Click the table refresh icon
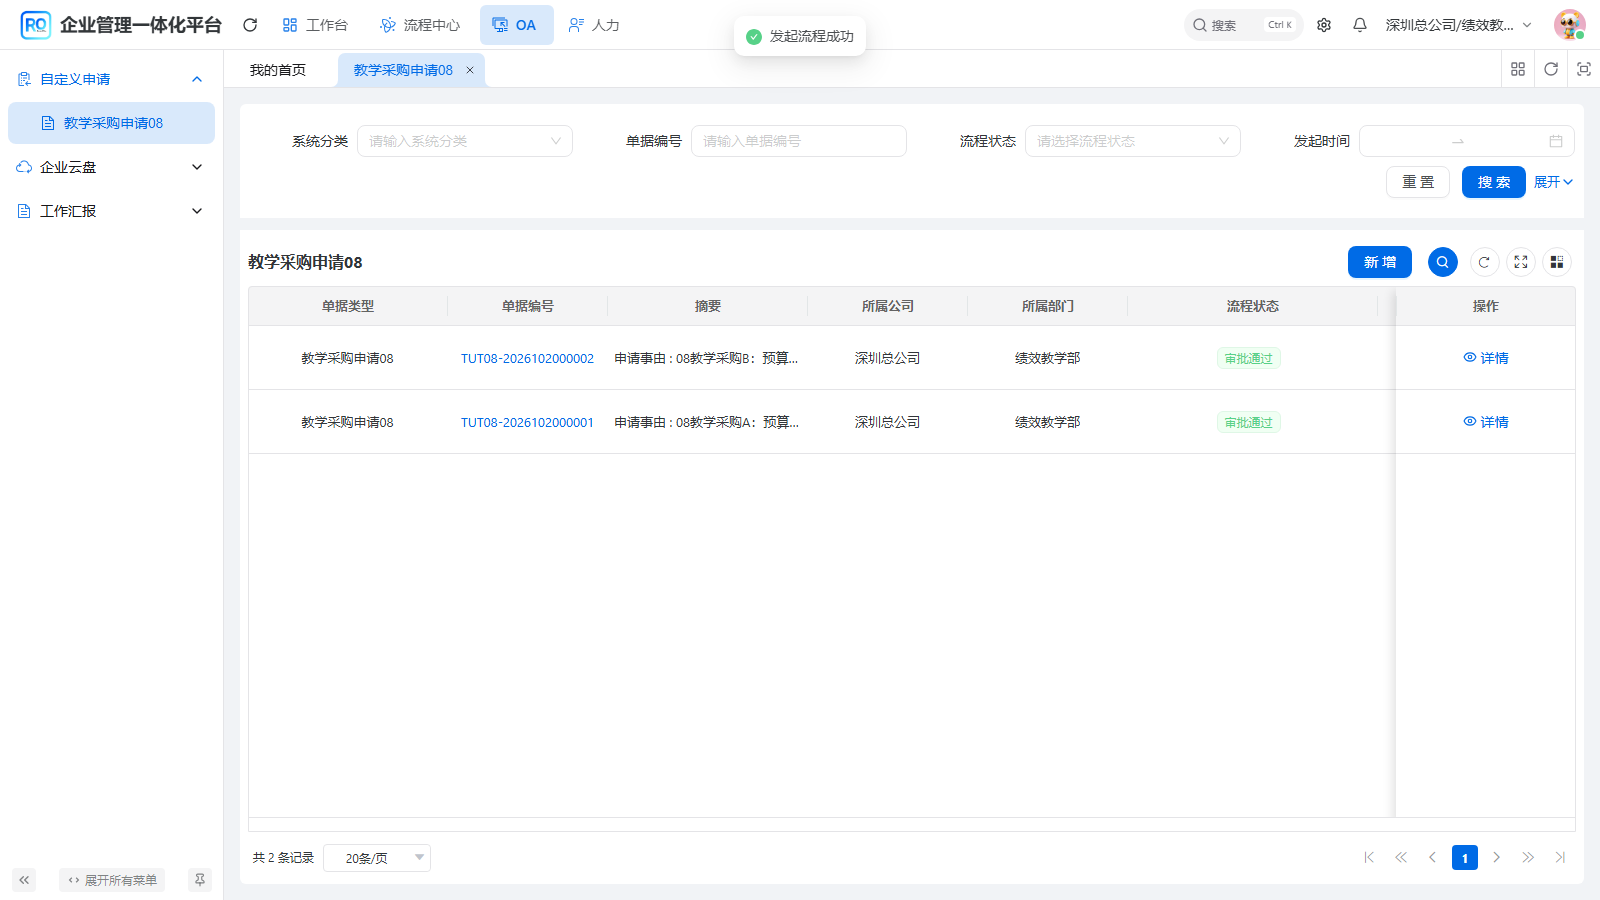Screen dimensions: 1600x900 [1484, 262]
